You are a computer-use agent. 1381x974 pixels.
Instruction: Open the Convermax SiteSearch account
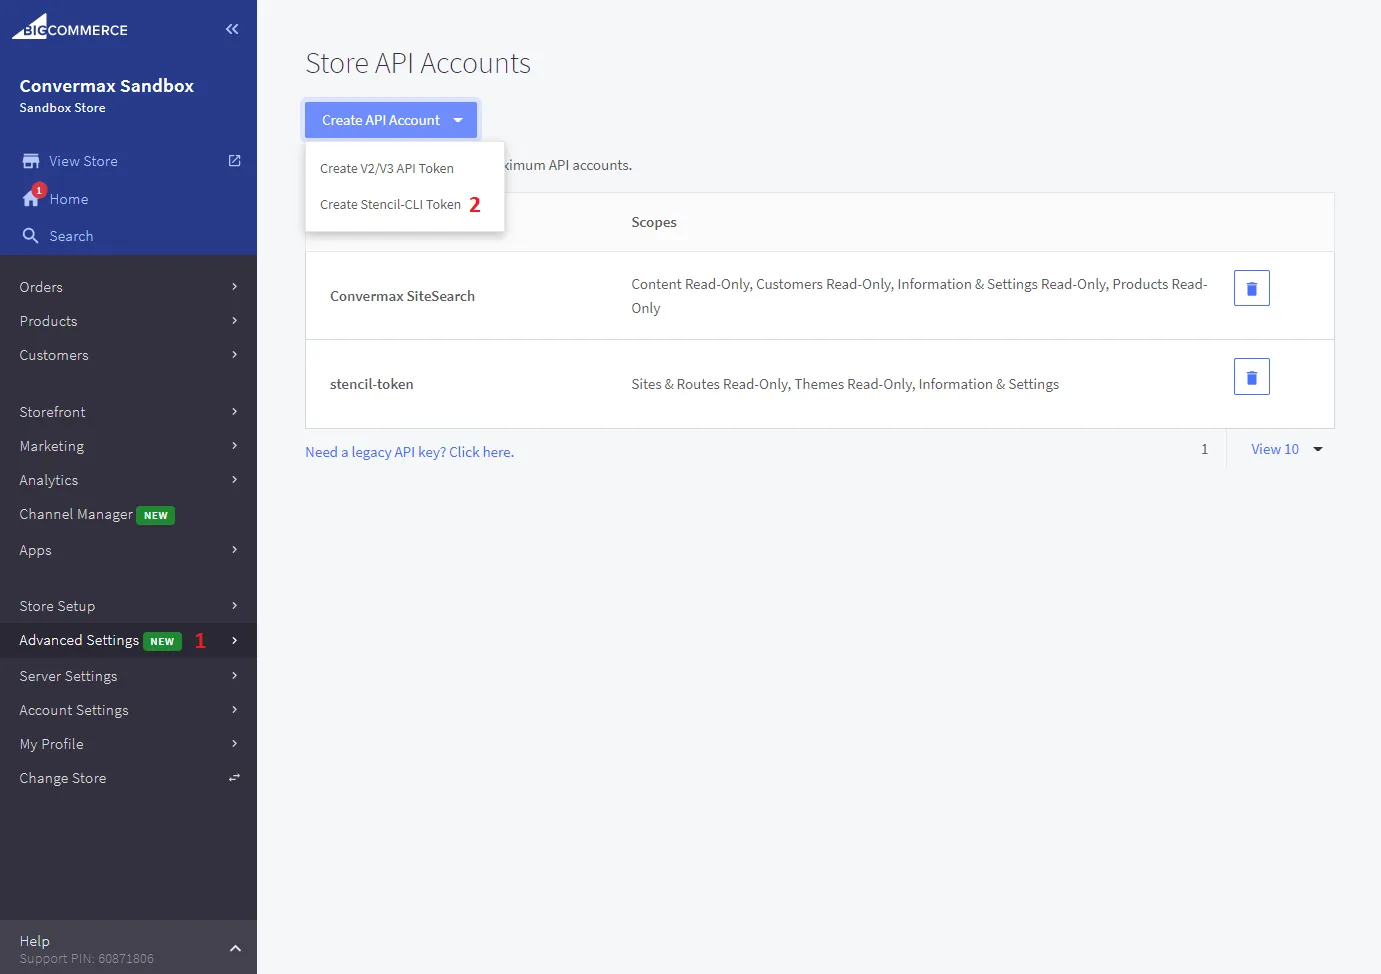402,296
